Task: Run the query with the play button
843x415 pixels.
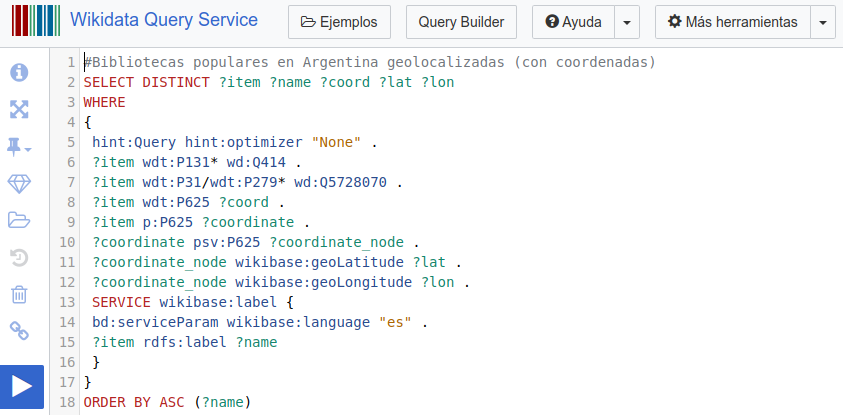Action: coord(22,387)
